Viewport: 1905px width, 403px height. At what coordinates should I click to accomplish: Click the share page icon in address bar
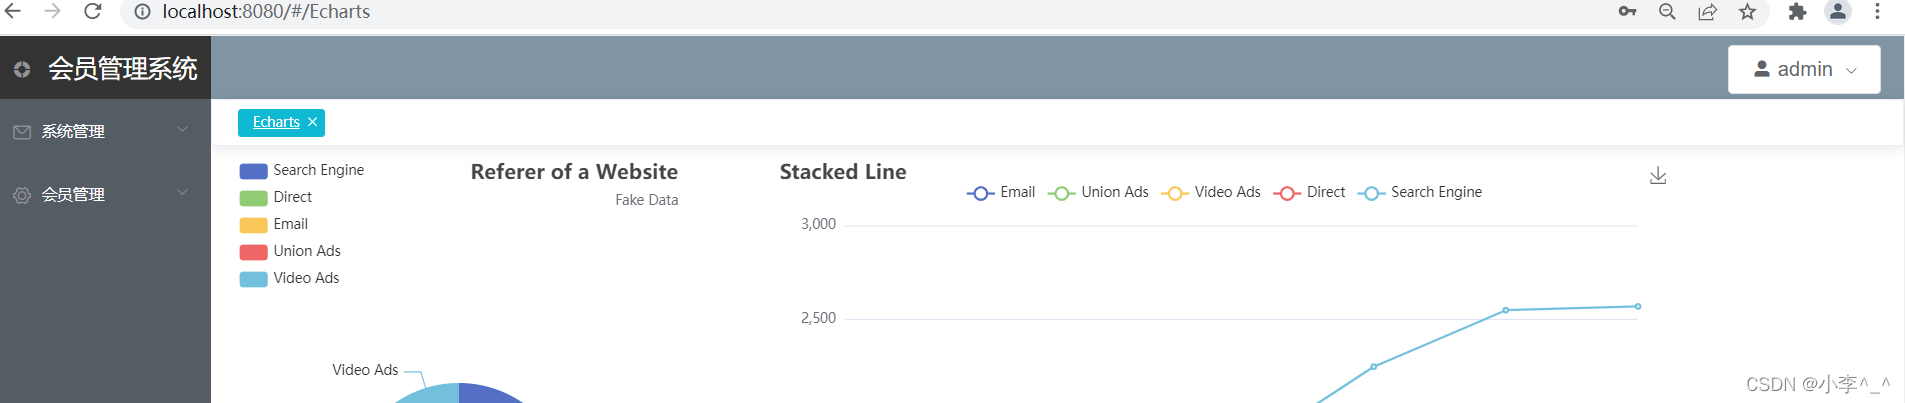[x=1707, y=12]
